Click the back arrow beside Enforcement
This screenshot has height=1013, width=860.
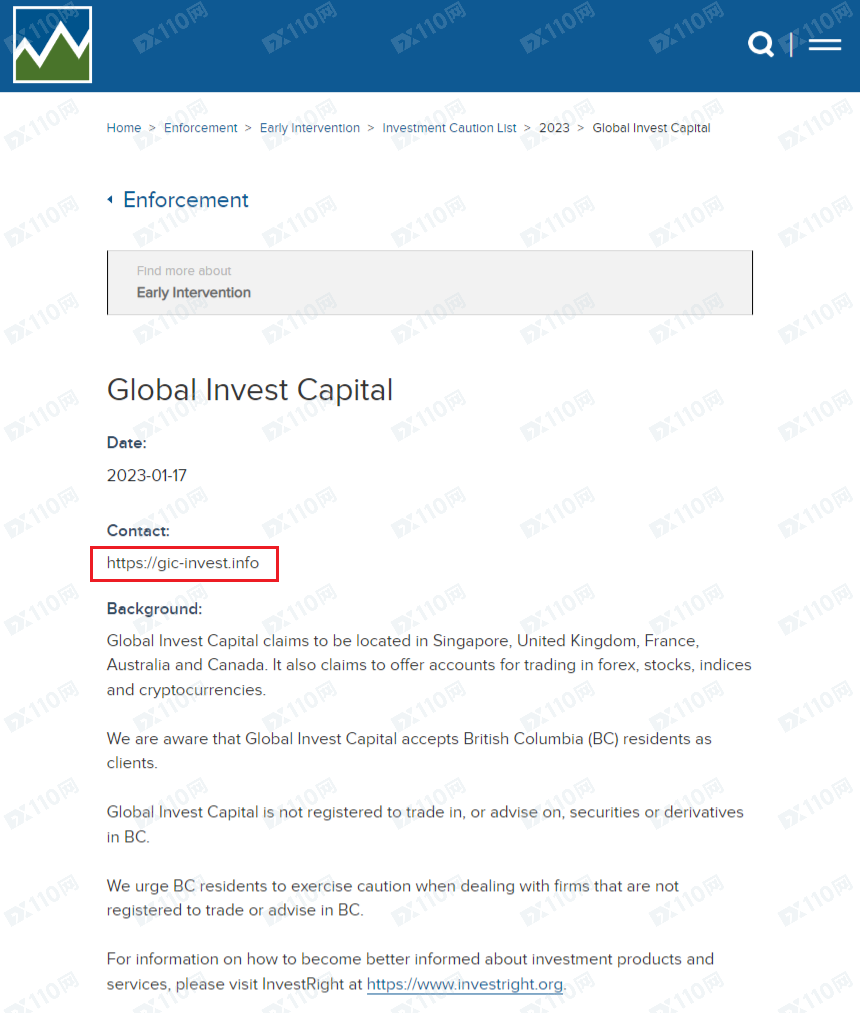point(110,200)
